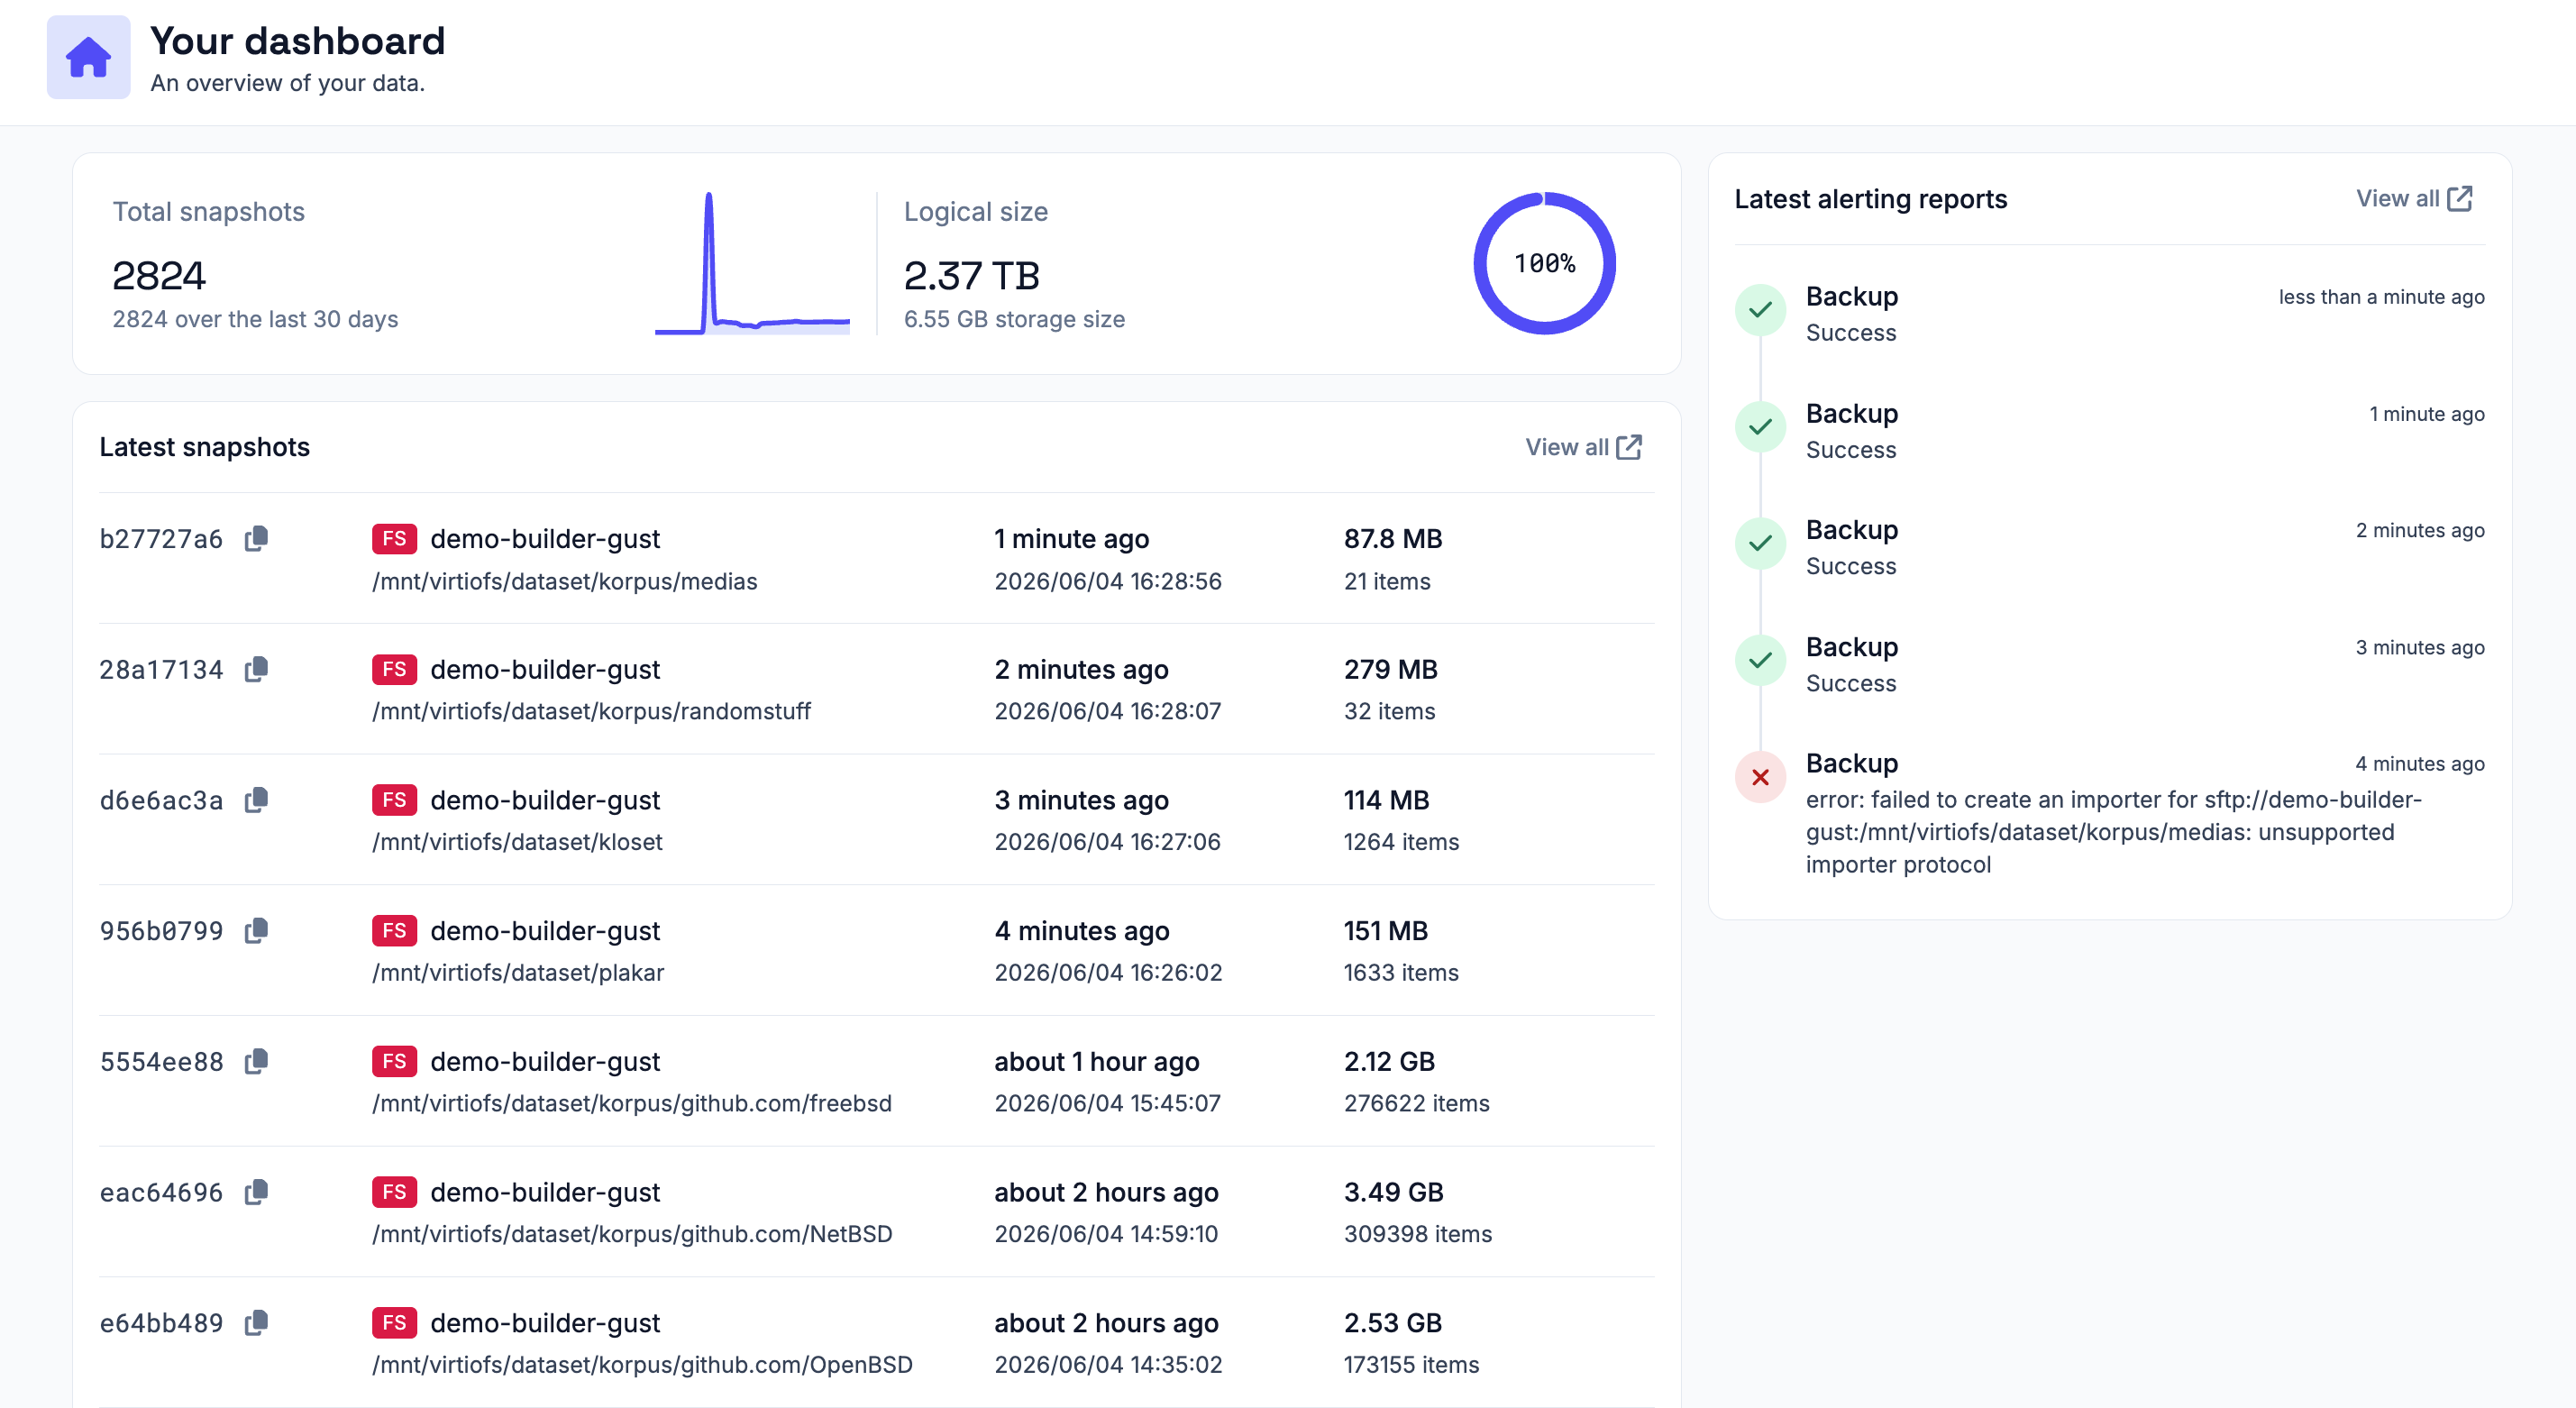Image resolution: width=2576 pixels, height=1408 pixels.
Task: Open the korpus/medias snapshot row
Action: 877,559
